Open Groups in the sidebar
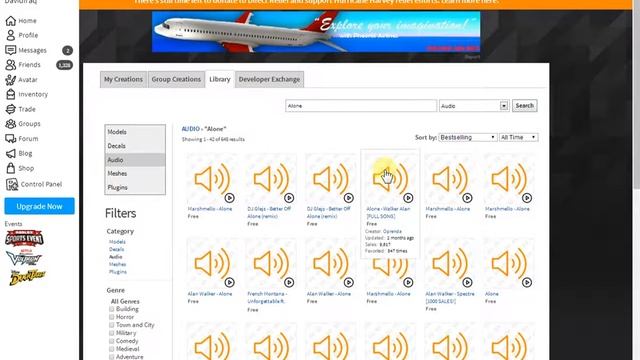Image resolution: width=640 pixels, height=360 pixels. click(23, 124)
